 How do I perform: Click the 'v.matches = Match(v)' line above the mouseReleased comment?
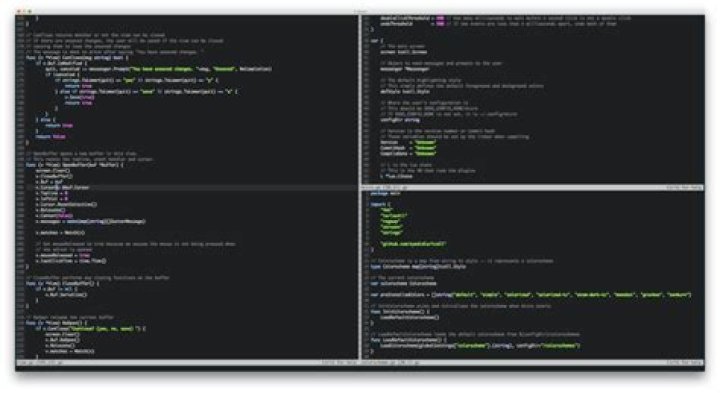[x=60, y=233]
